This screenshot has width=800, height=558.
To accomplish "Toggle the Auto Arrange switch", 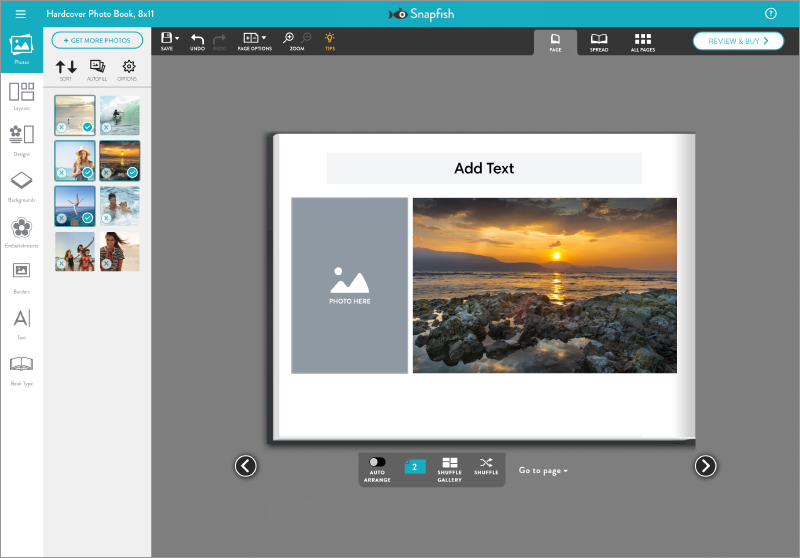I will [x=376, y=462].
